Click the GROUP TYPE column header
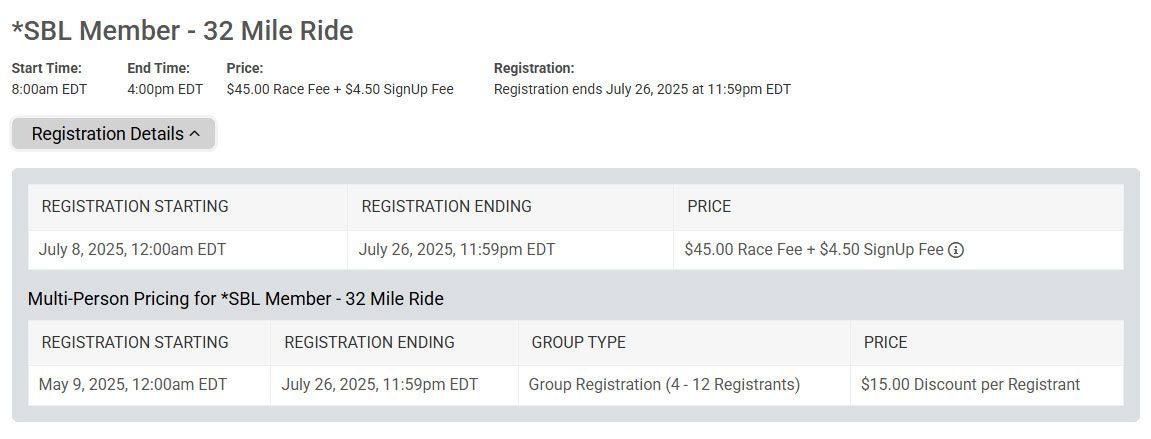Image resolution: width=1151 pixels, height=439 pixels. click(x=578, y=342)
